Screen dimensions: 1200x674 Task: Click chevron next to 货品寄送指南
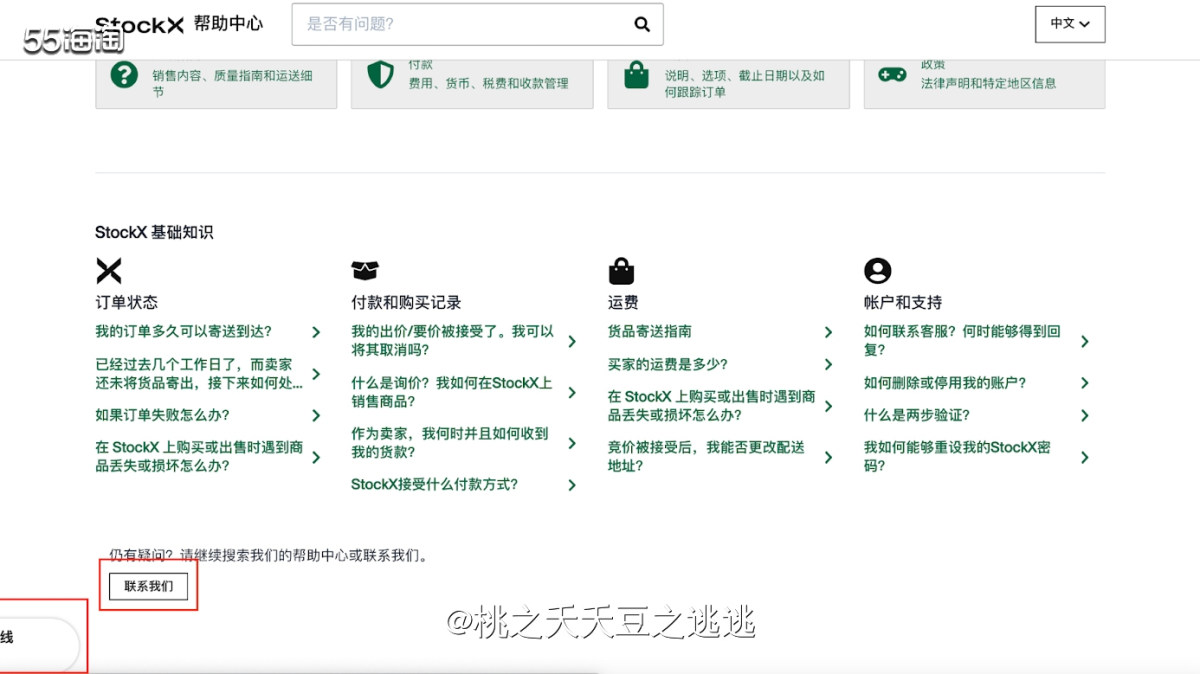click(x=828, y=332)
